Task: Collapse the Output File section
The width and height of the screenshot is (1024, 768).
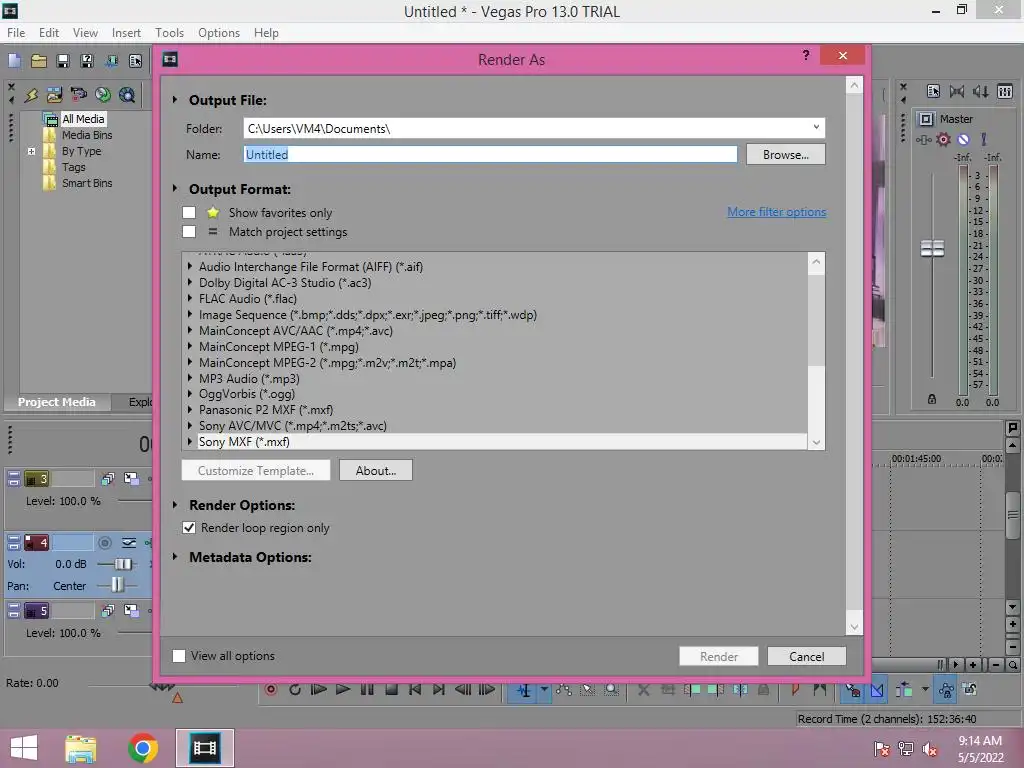Action: pos(175,100)
